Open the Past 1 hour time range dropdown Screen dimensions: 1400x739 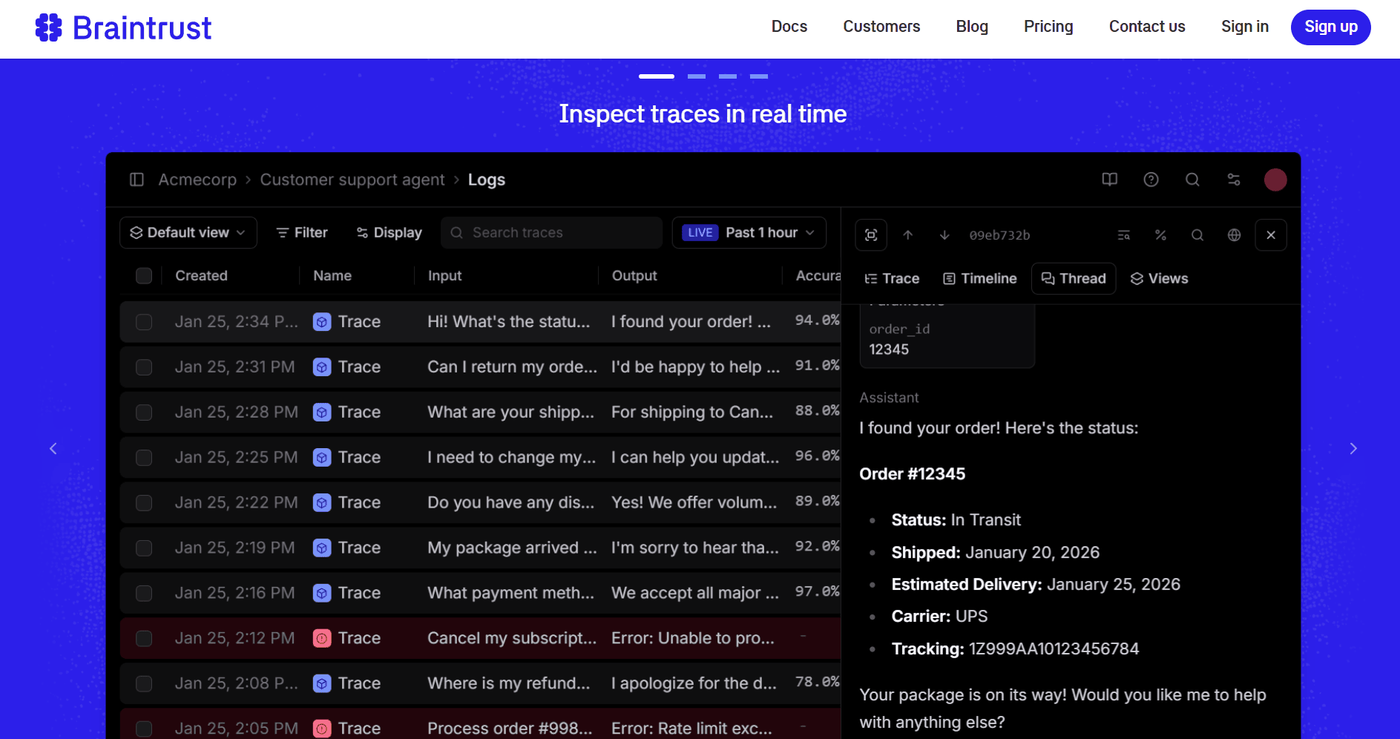pos(749,233)
